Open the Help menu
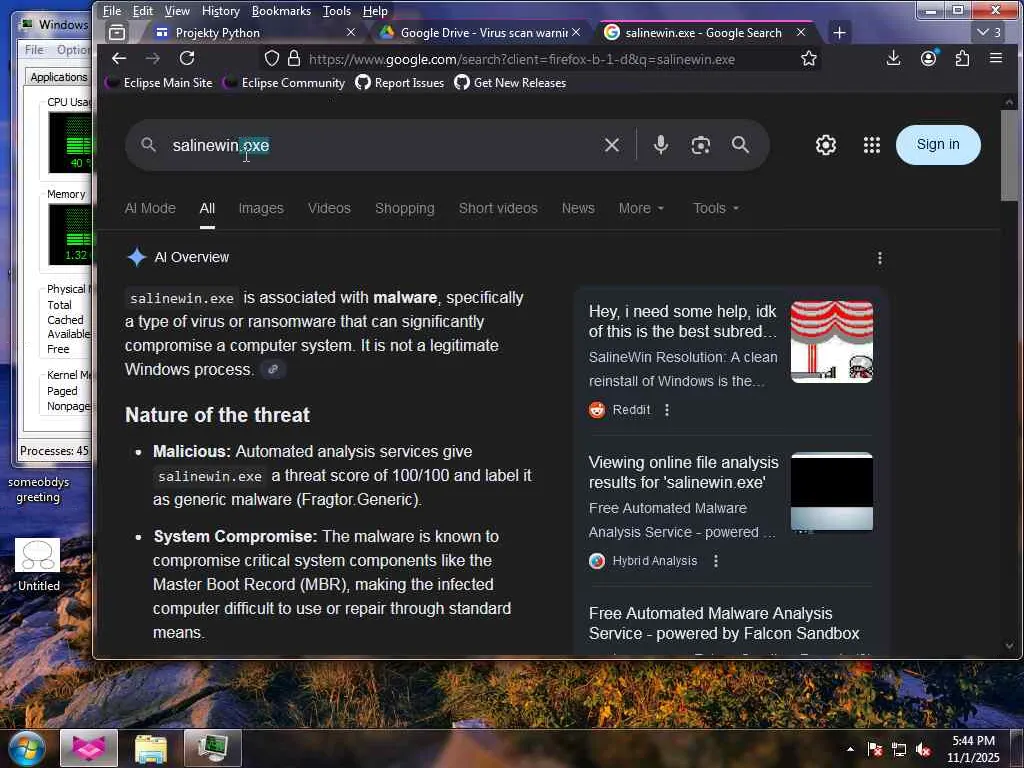The image size is (1024, 768). point(376,10)
